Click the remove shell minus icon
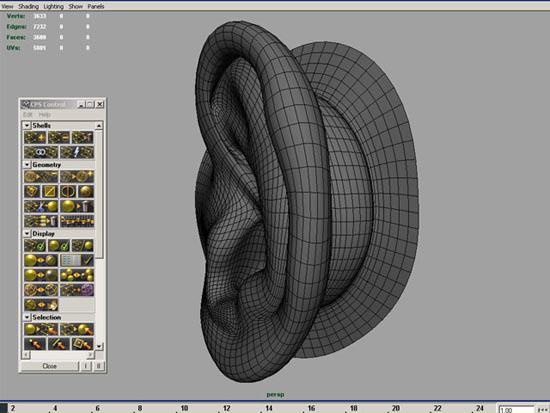The image size is (550, 413). pos(59,137)
